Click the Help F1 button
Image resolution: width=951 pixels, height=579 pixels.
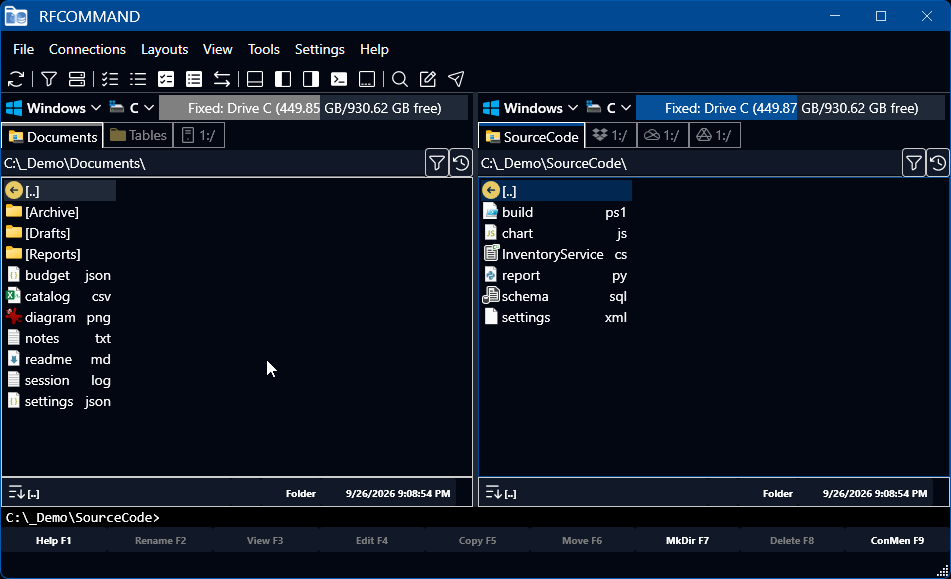(53, 540)
